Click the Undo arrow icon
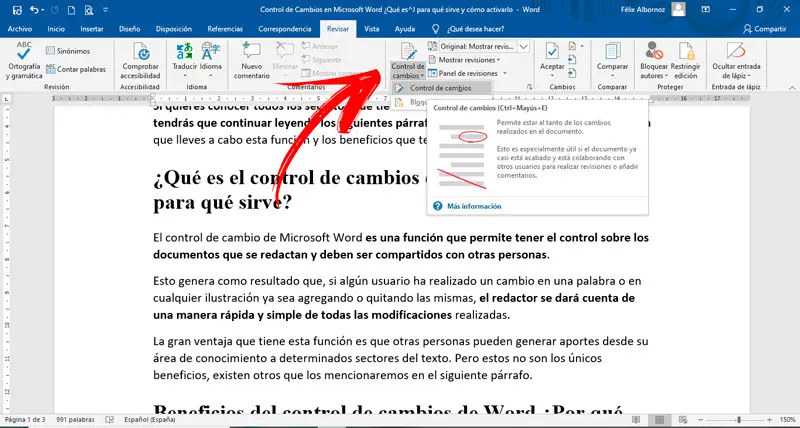This screenshot has height=428, width=800. 34,9
